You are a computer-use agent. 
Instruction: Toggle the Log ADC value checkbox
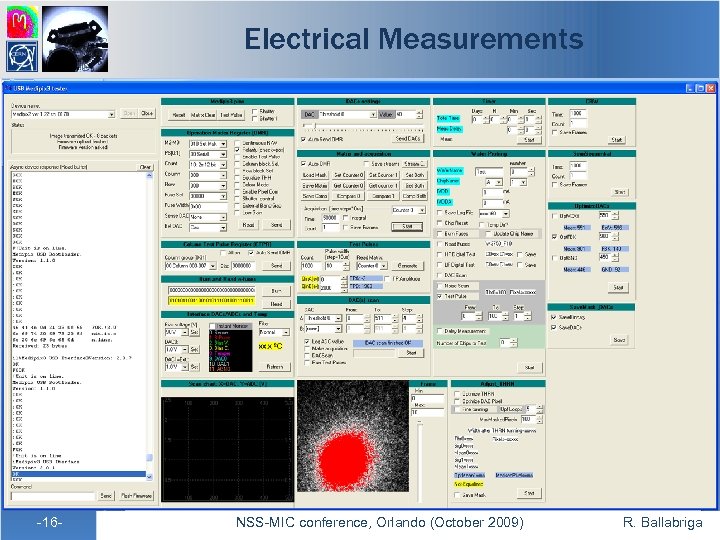tap(307, 342)
